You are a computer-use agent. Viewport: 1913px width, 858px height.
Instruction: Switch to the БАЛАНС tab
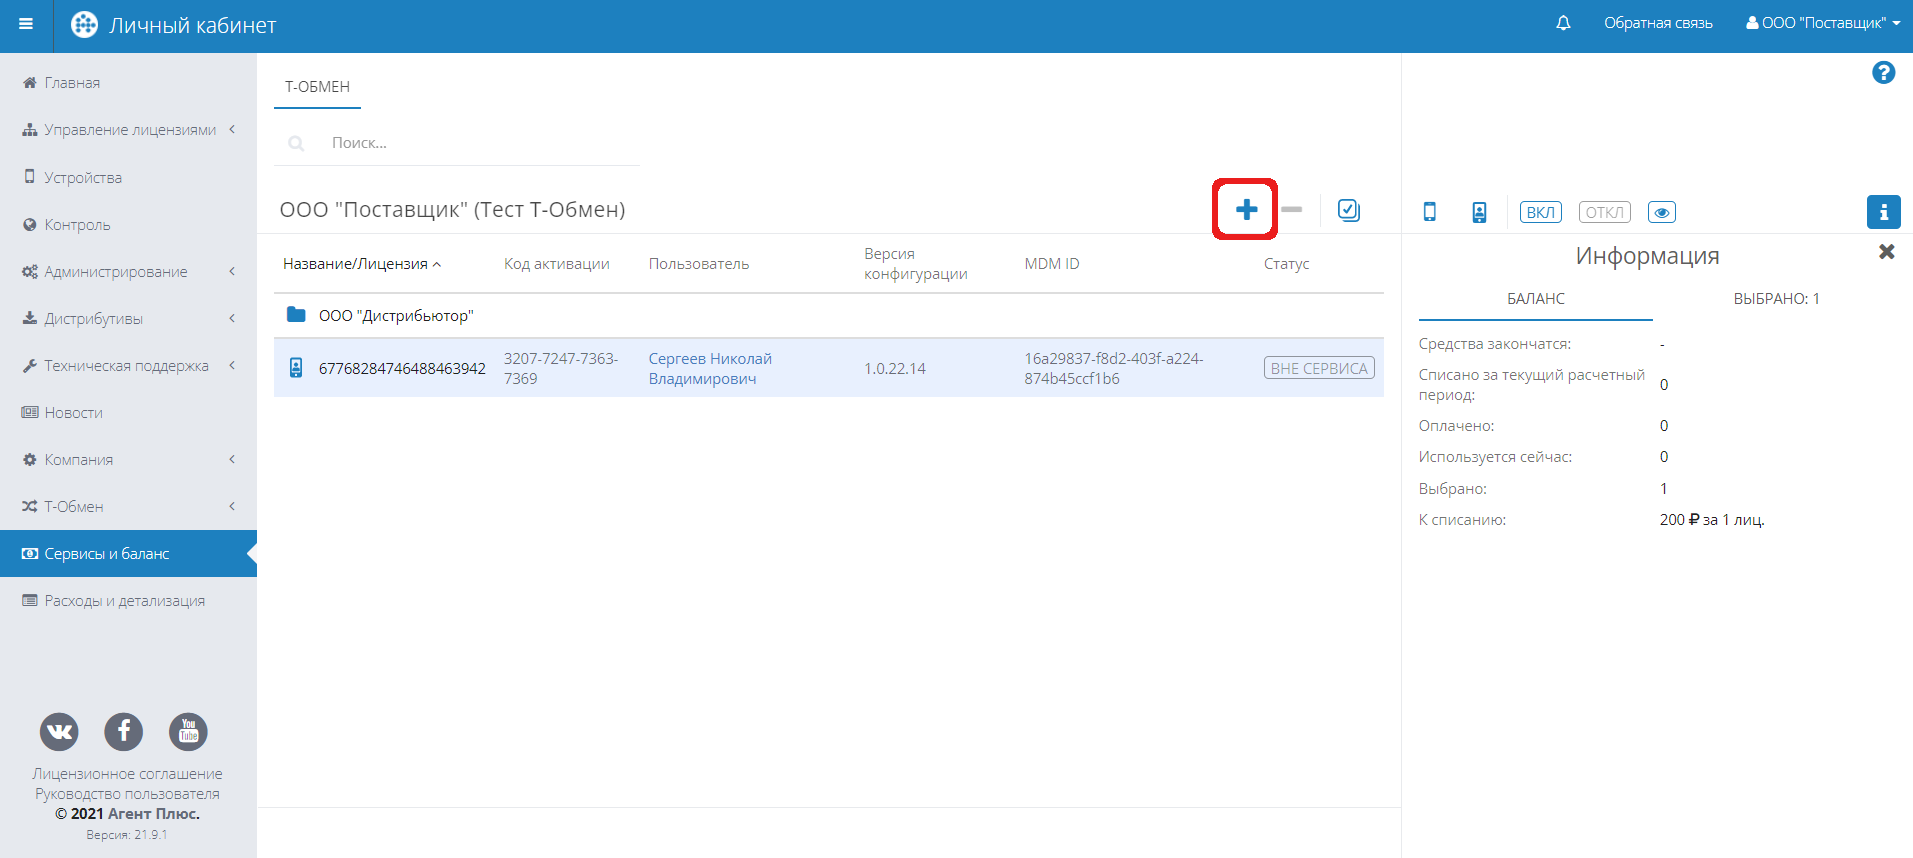[1536, 299]
